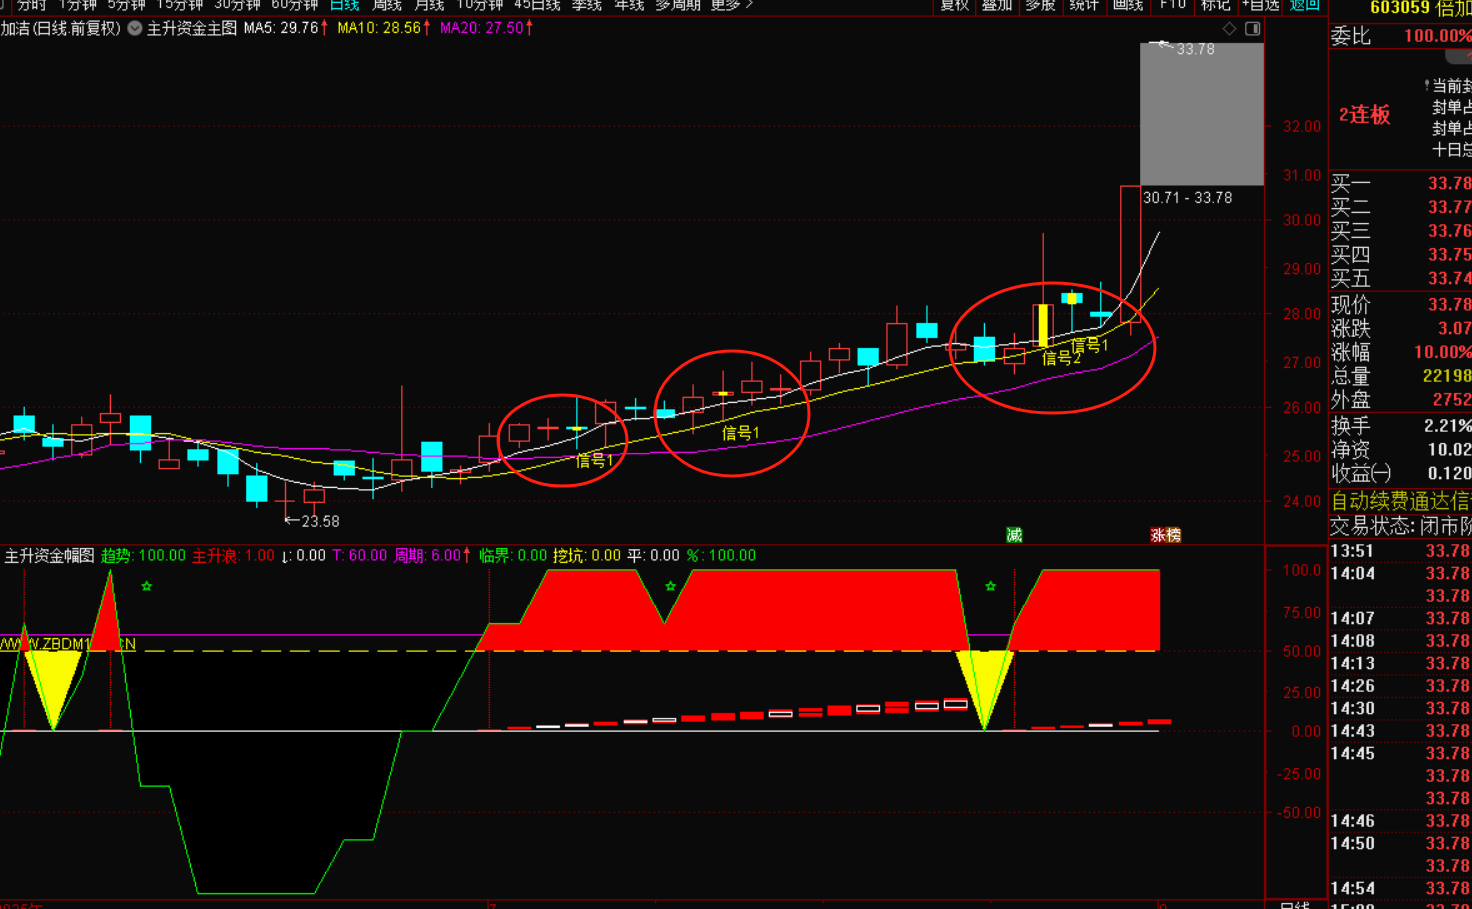
Task: Click the first green star signal marker
Action: tap(147, 586)
